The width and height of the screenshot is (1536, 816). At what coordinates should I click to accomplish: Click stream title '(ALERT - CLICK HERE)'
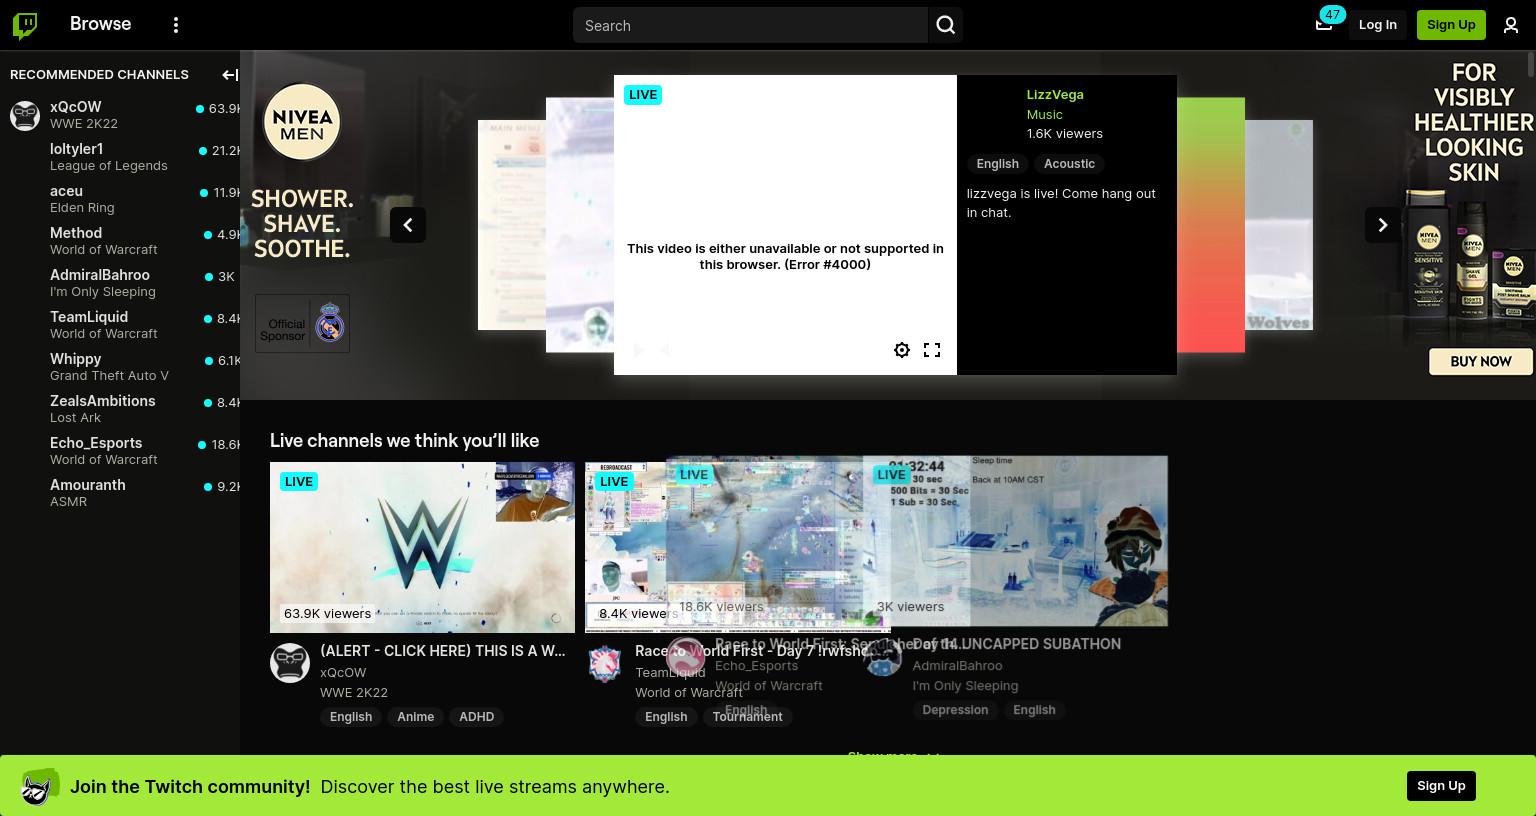click(442, 651)
